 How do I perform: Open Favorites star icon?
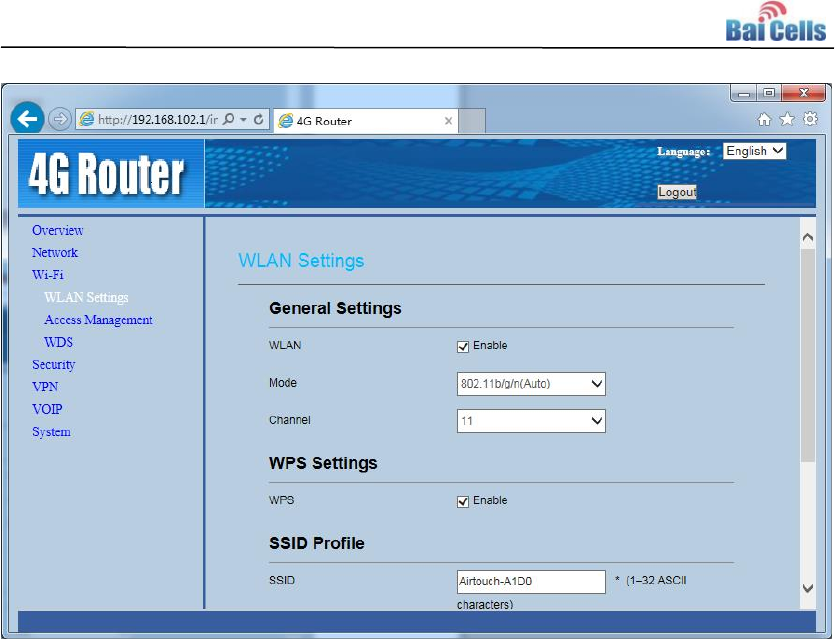point(787,119)
